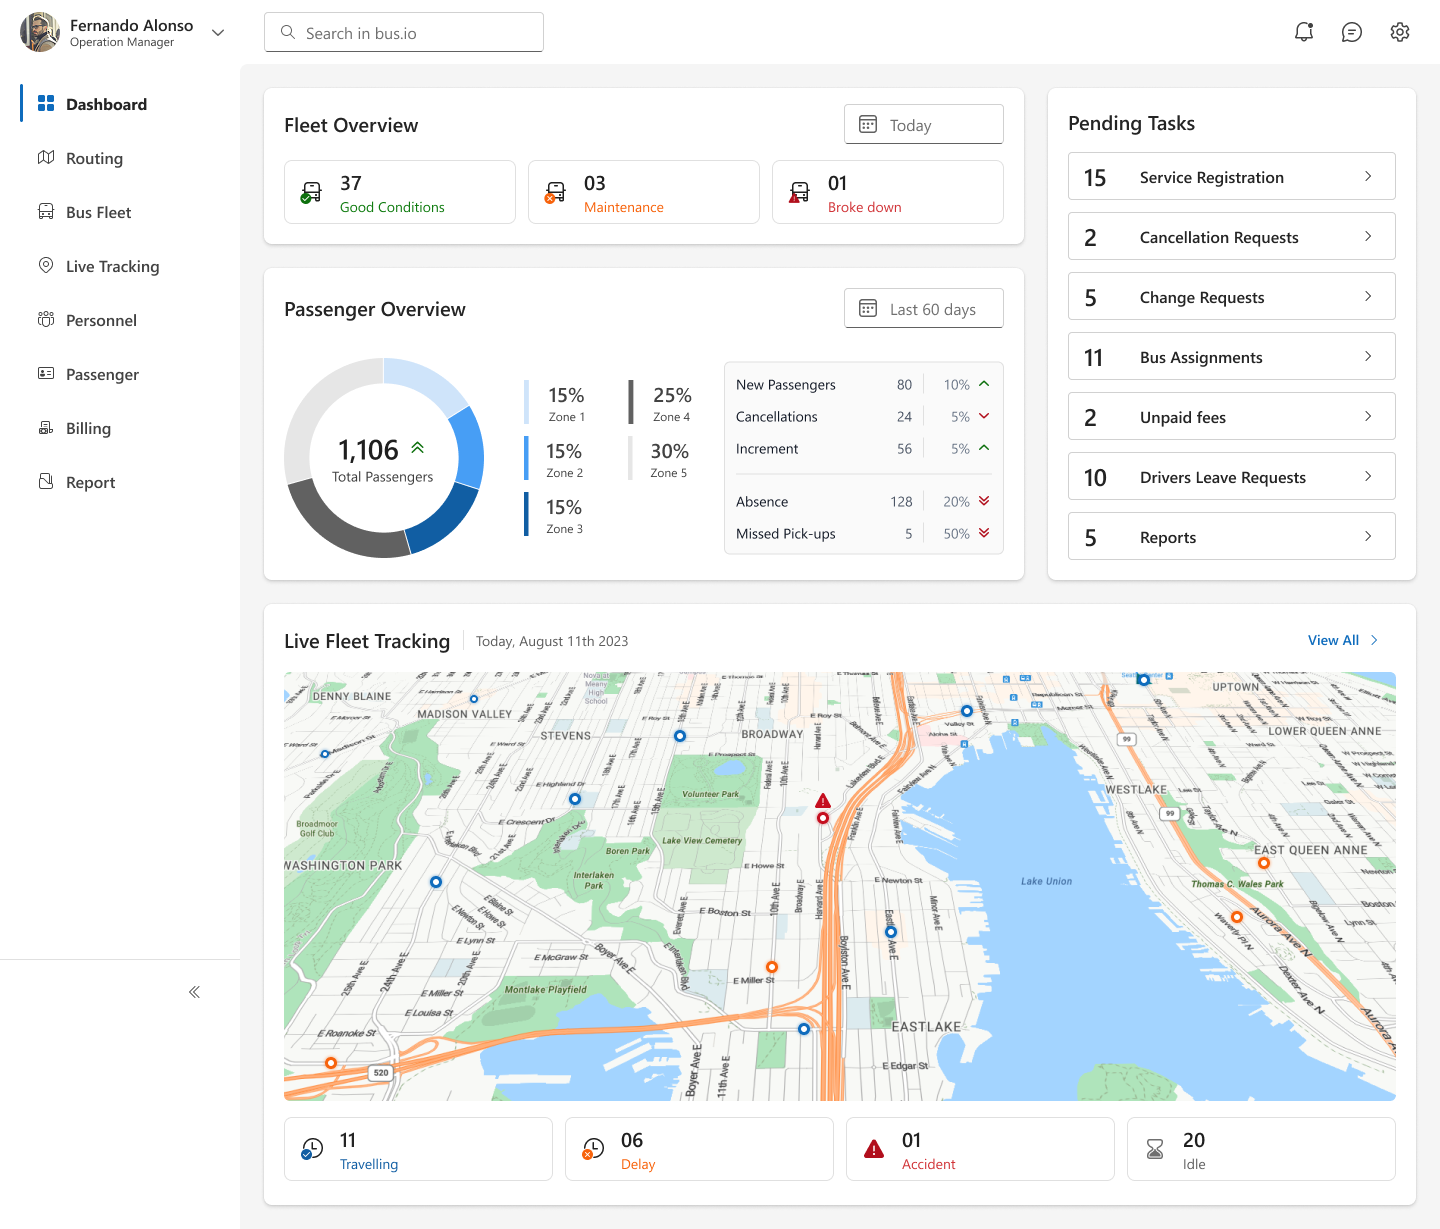Click the Good Conditions bus icon
1440x1229 pixels.
[x=311, y=193]
